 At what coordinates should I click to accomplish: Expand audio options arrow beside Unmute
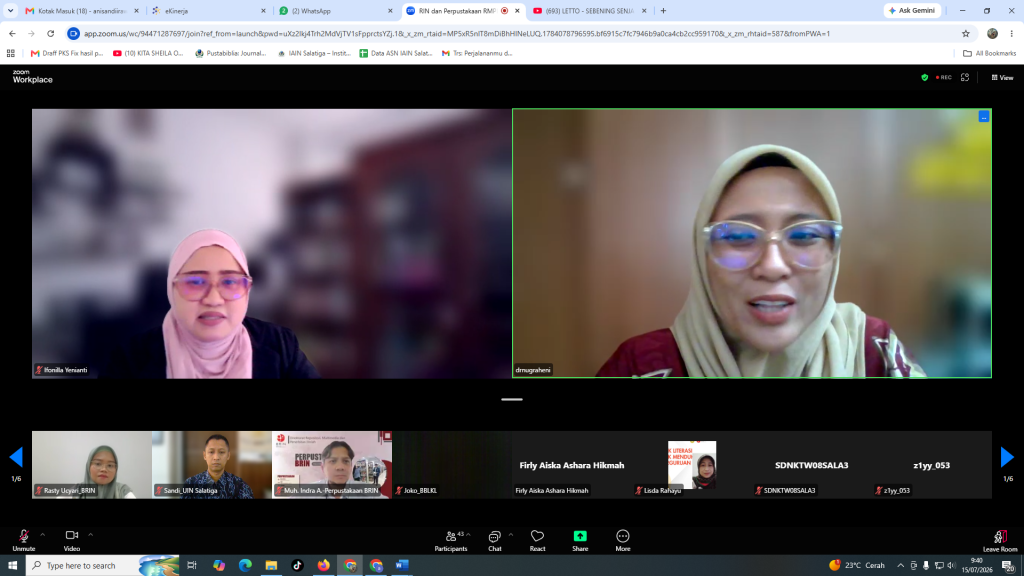point(43,535)
